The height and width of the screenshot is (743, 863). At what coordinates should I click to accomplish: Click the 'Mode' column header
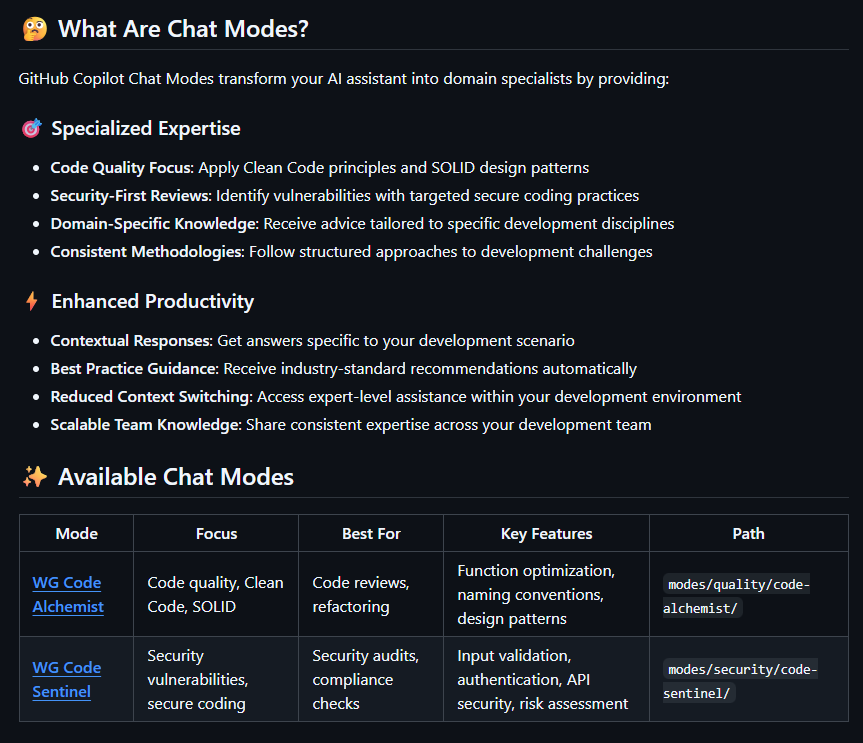point(77,533)
